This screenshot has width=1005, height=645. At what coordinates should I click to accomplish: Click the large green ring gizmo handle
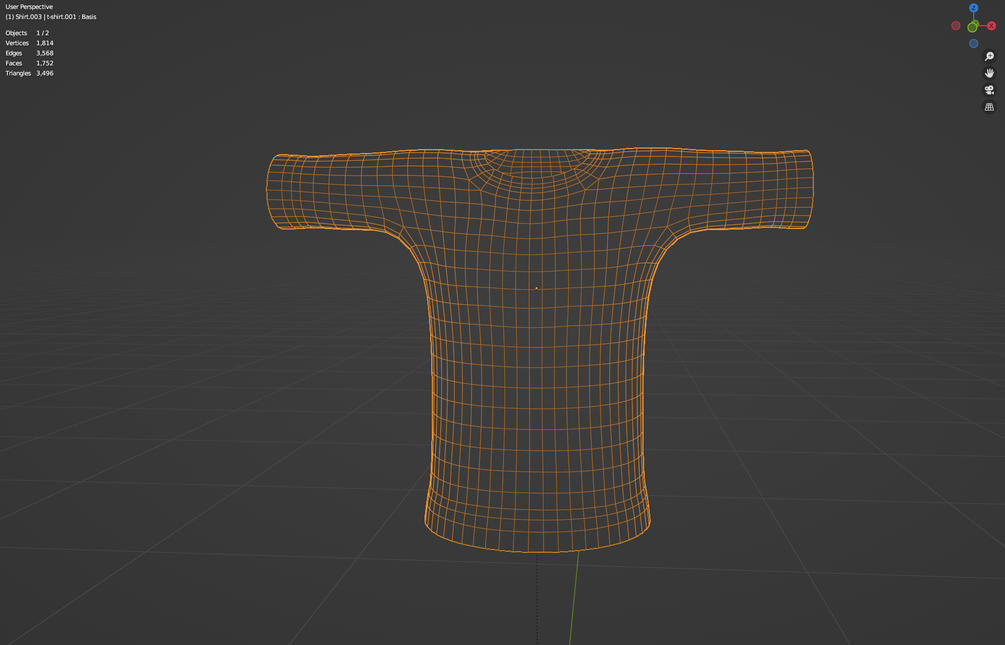(972, 27)
